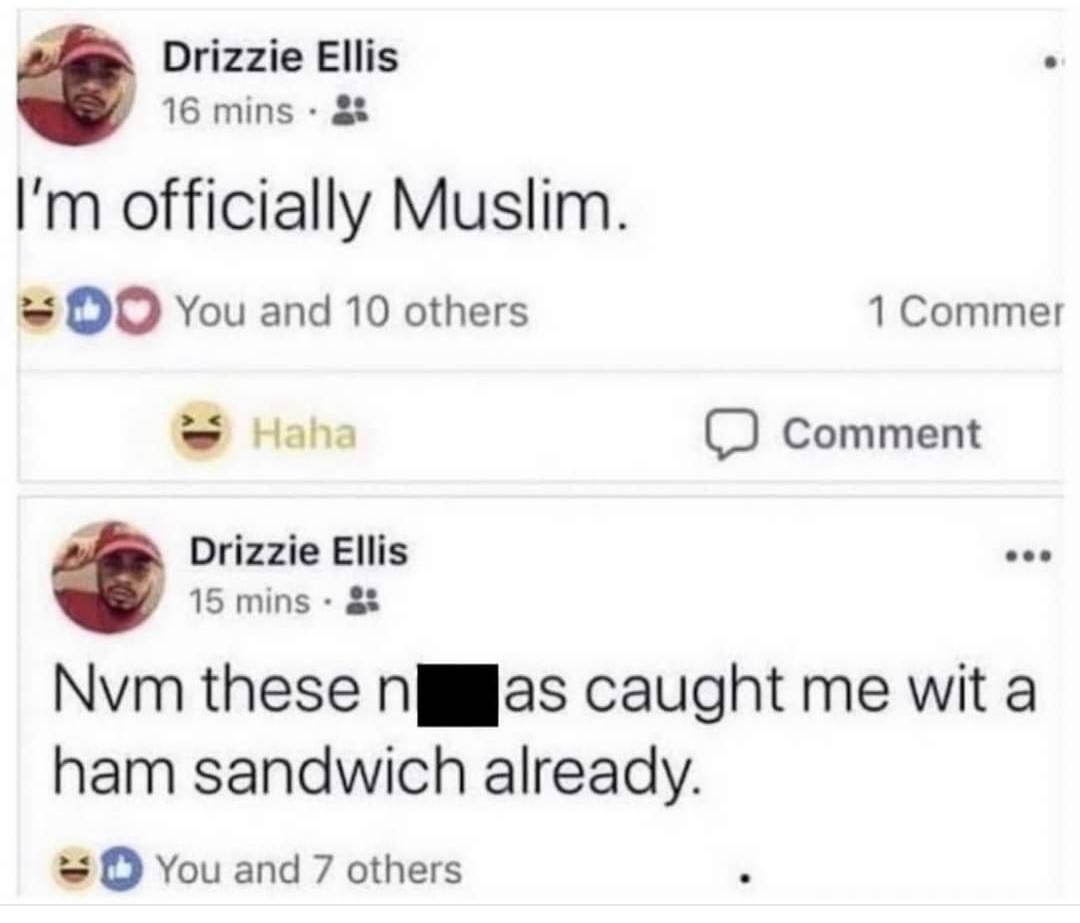This screenshot has width=1080, height=923.
Task: Click the Comment button
Action: pyautogui.click(x=843, y=434)
